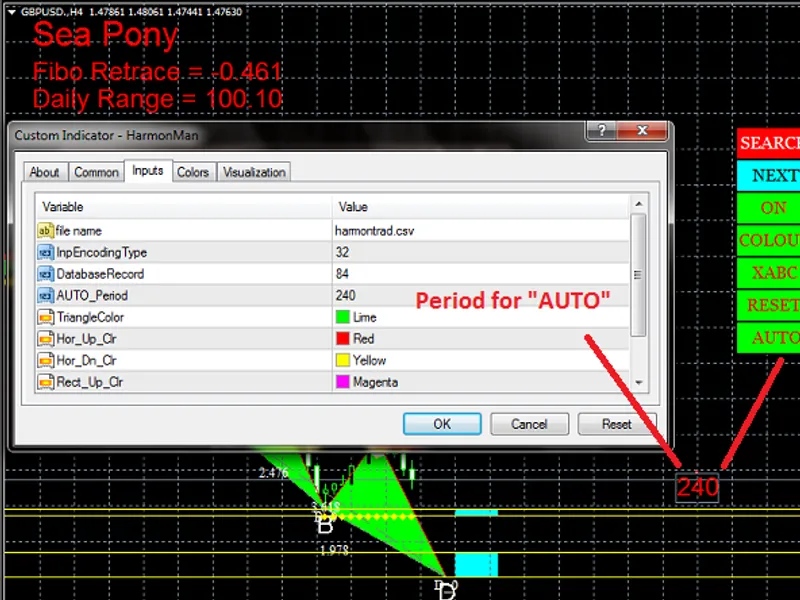Screen dimensions: 800x600
Task: Close the HarmonMan indicator dialog
Action: (642, 131)
